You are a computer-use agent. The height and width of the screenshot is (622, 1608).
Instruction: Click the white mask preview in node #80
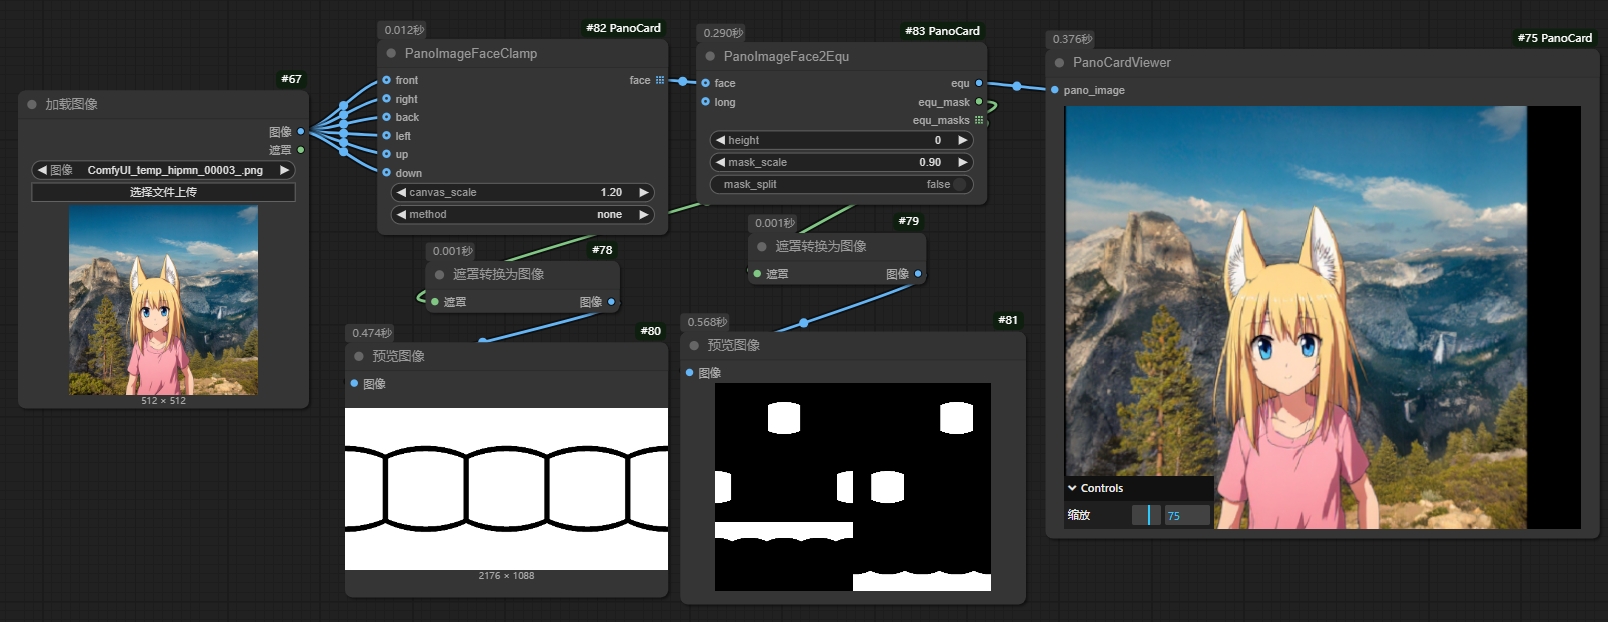pyautogui.click(x=506, y=489)
